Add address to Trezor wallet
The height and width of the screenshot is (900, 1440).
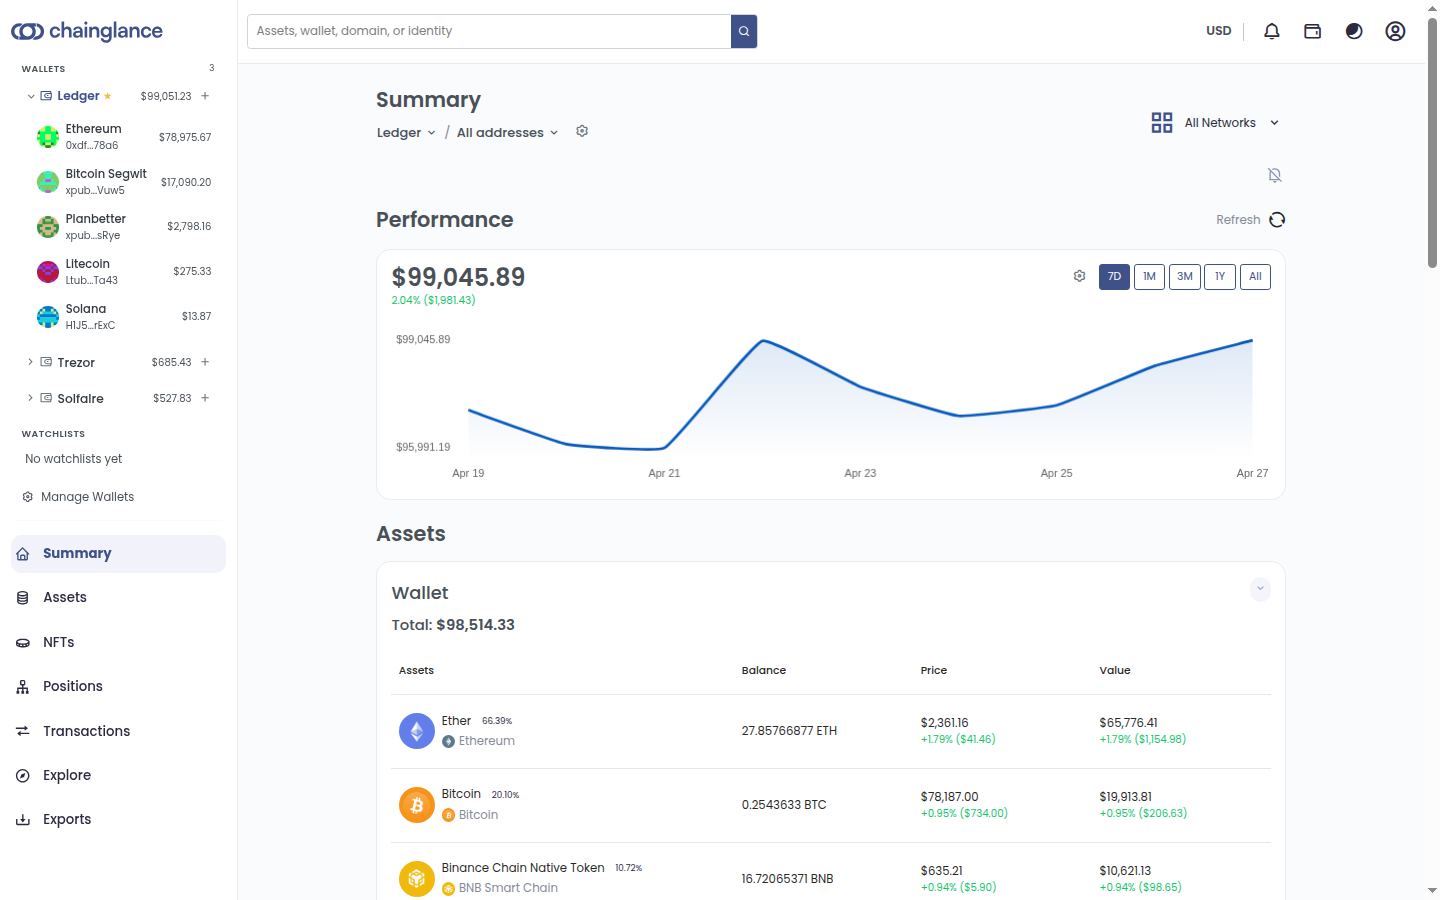[205, 362]
